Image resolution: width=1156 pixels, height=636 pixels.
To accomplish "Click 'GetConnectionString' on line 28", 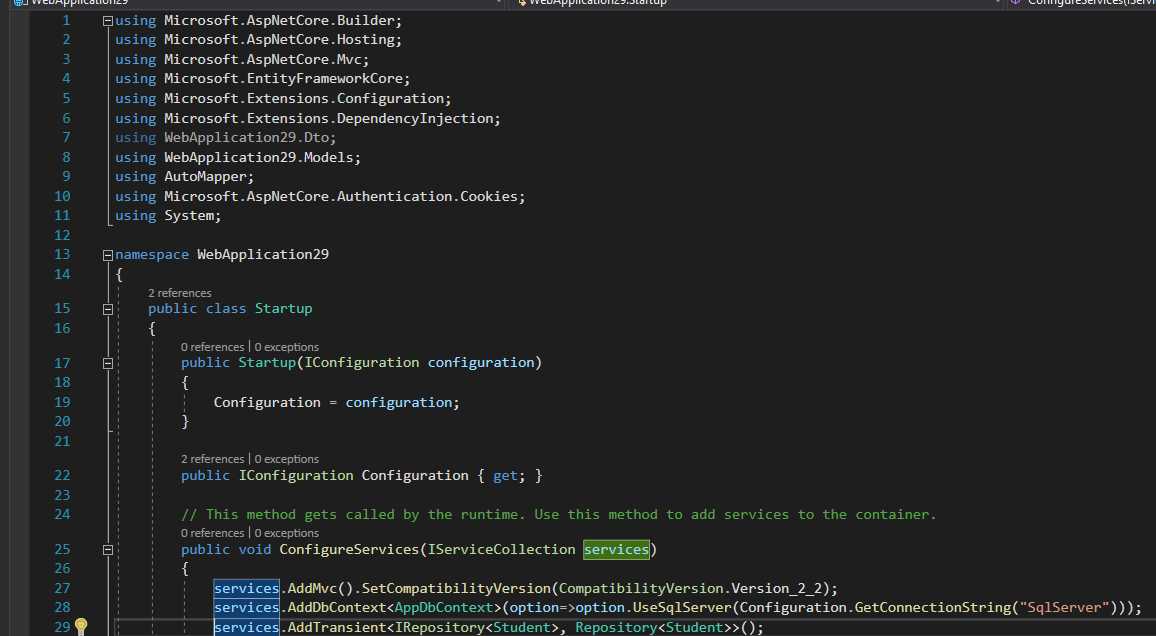I will click(933, 607).
